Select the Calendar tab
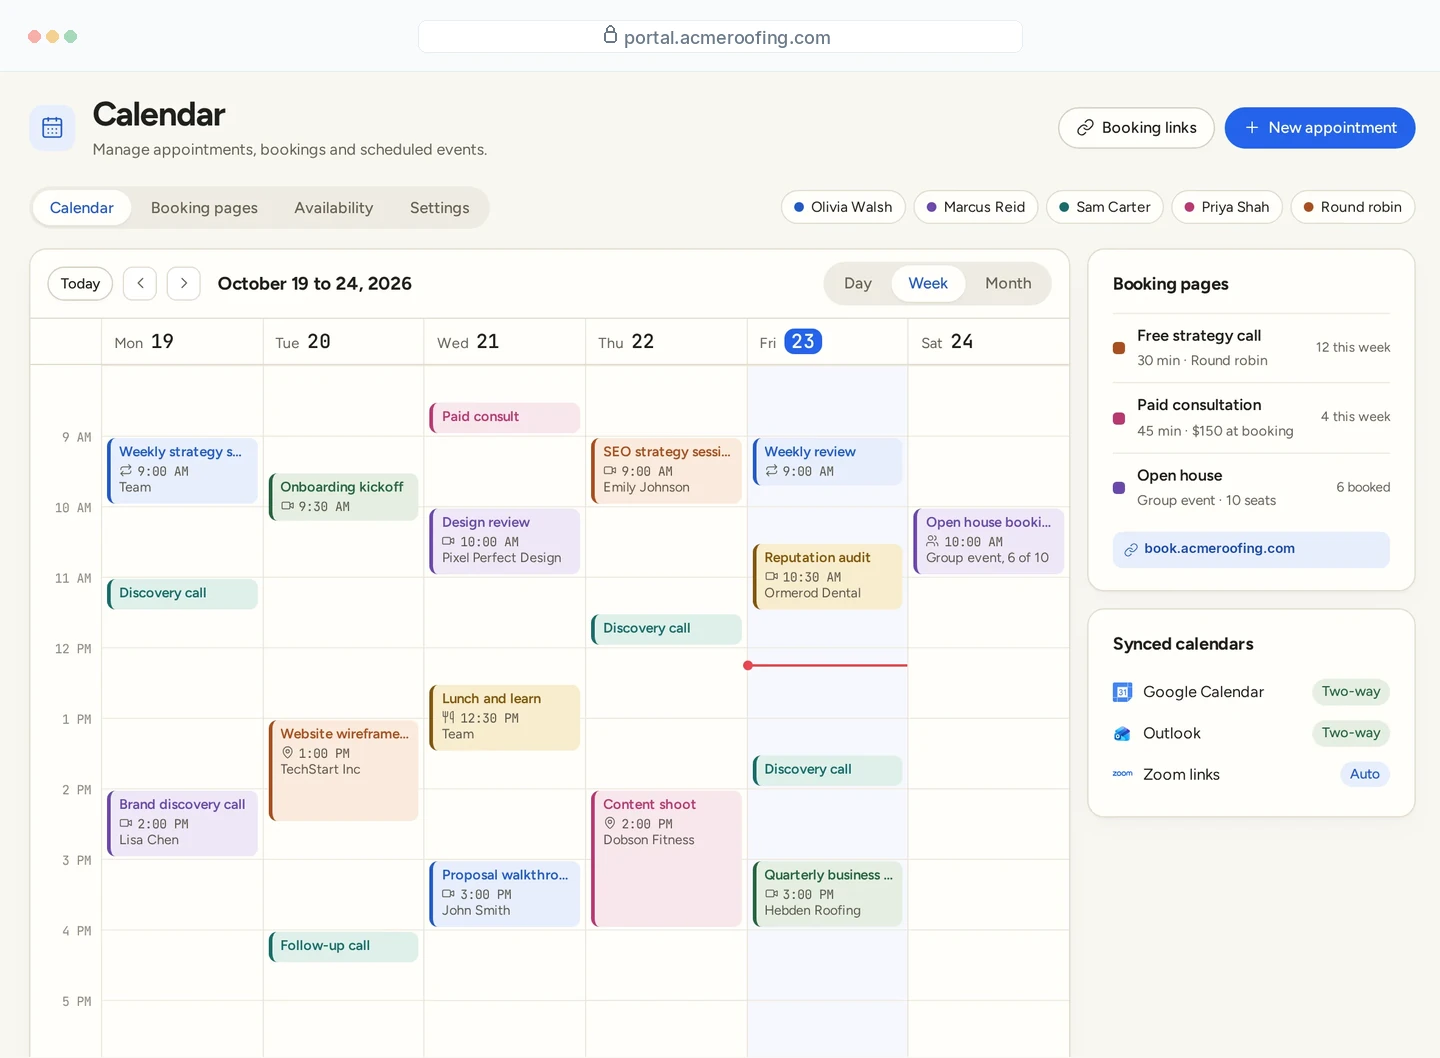1440x1058 pixels. click(x=82, y=208)
